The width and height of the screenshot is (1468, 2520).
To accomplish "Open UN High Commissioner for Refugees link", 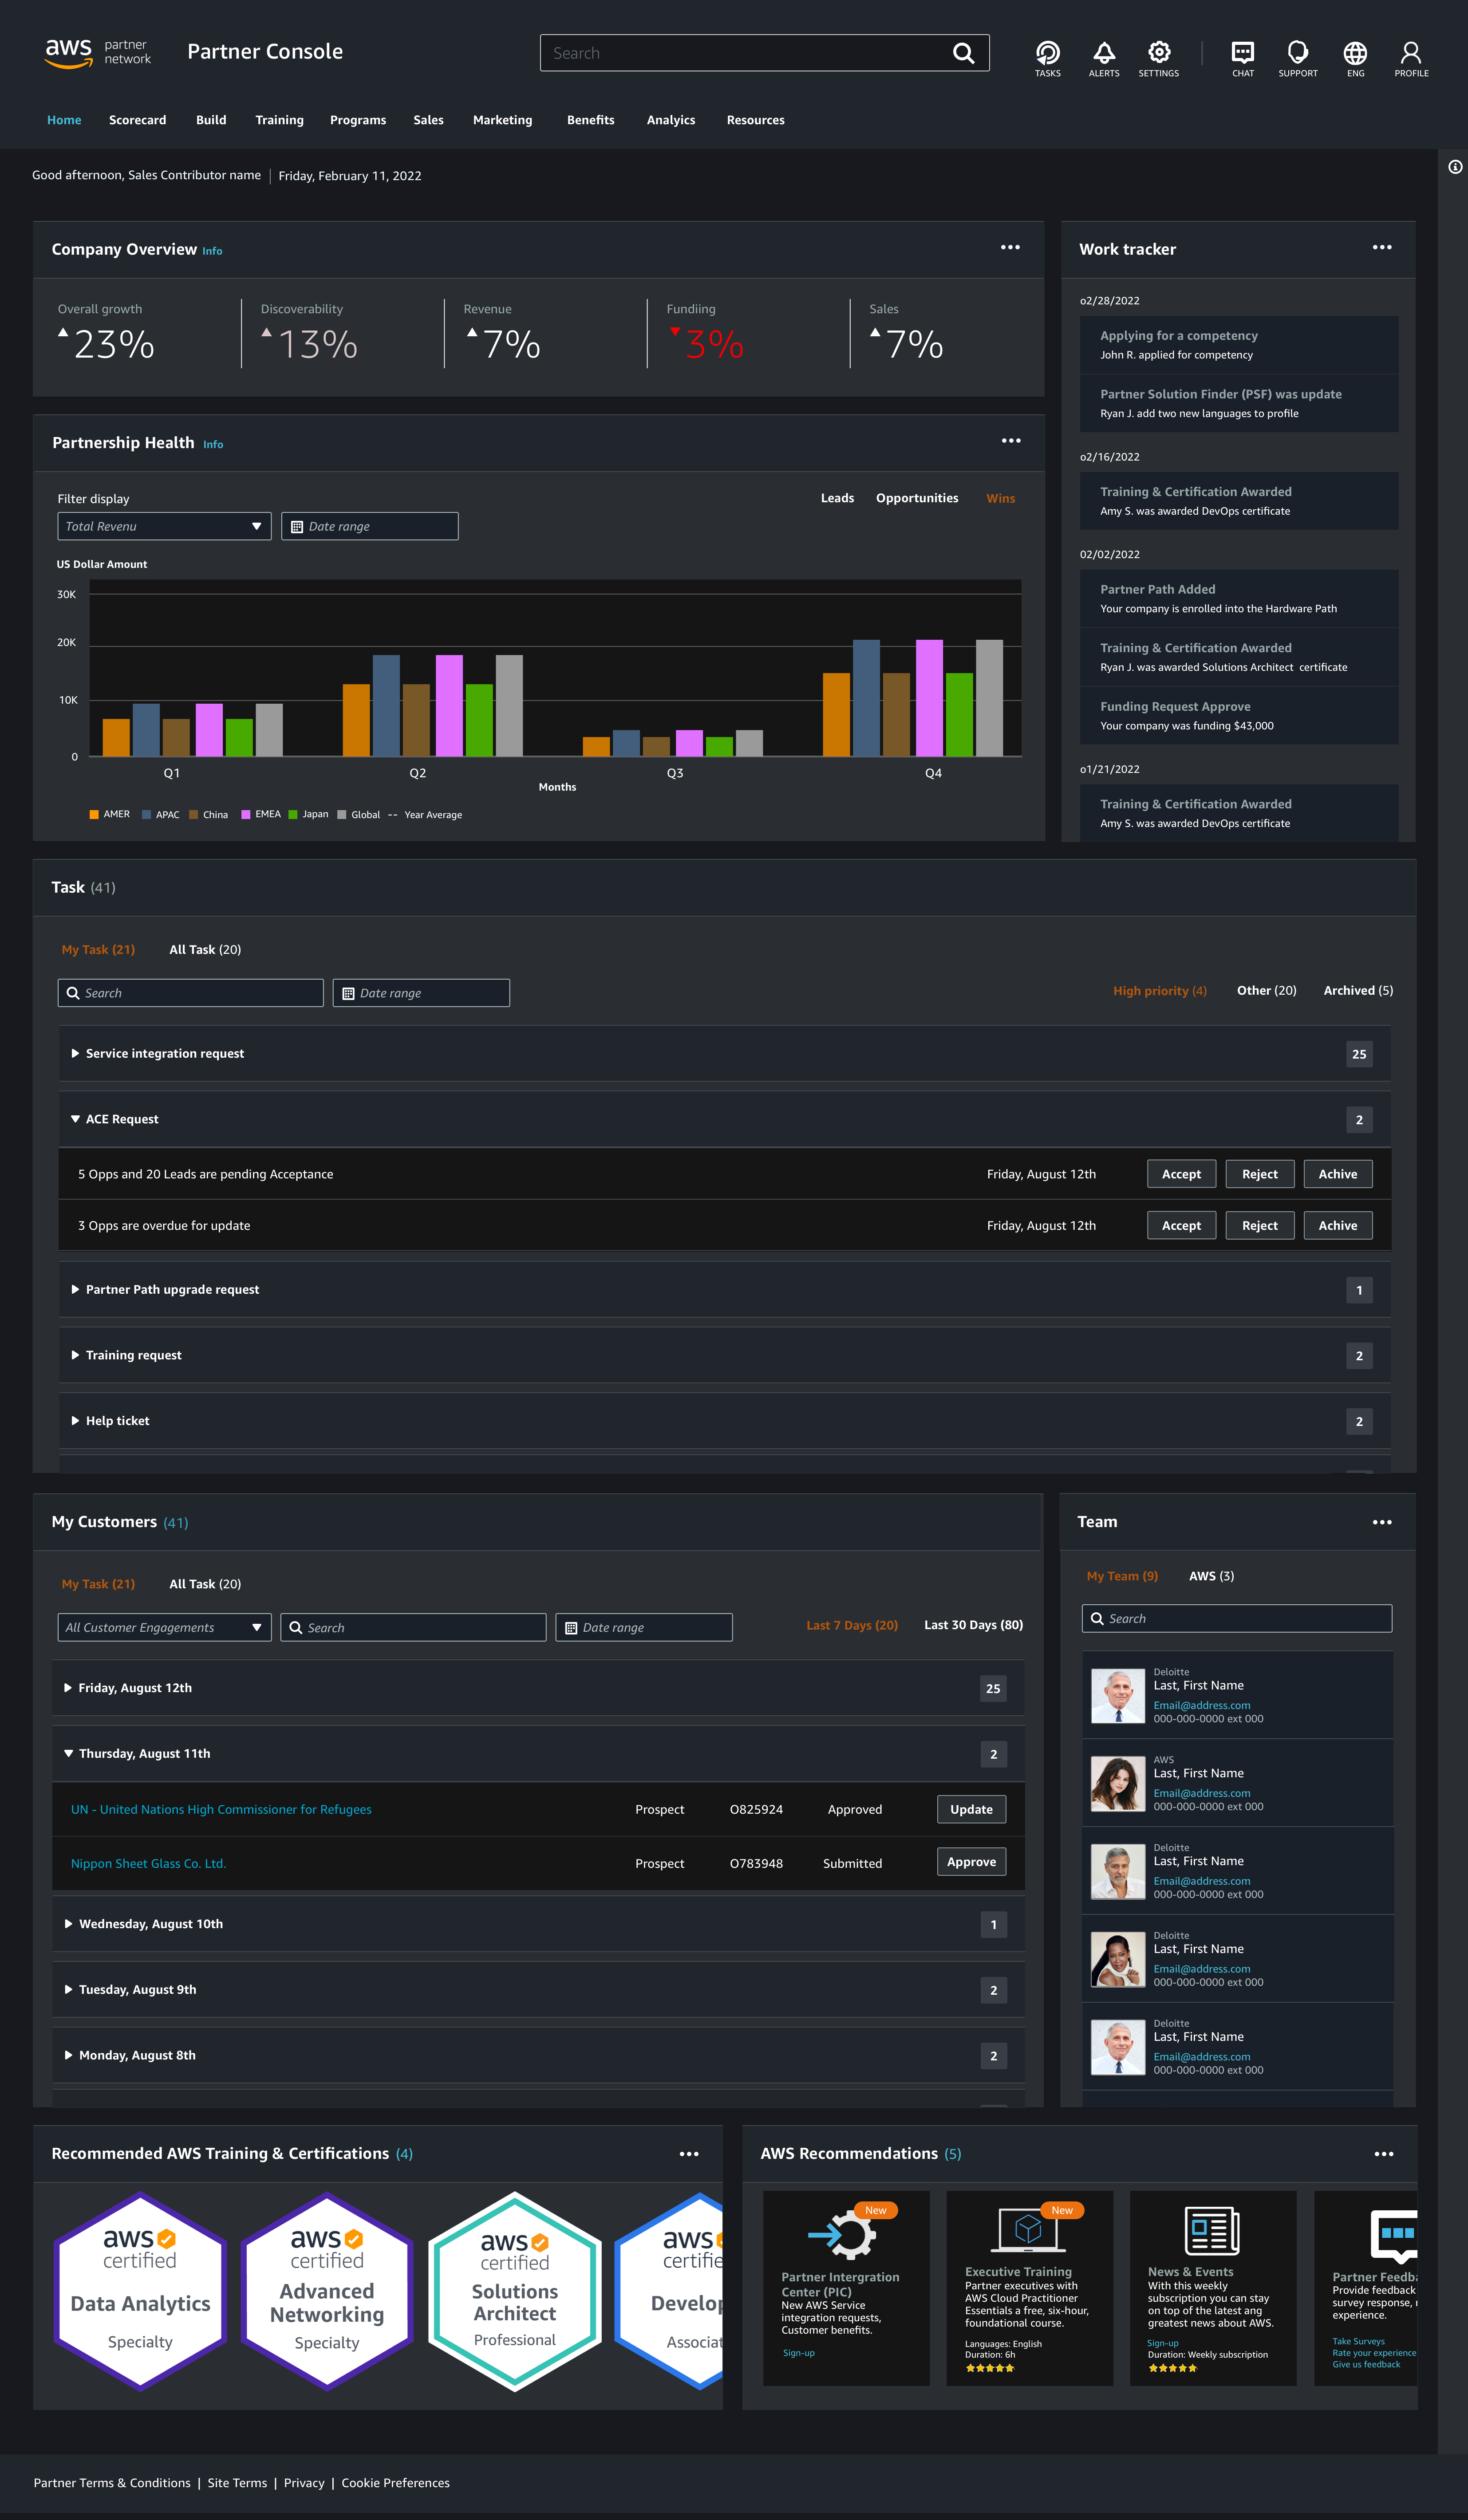I will 221,1809.
